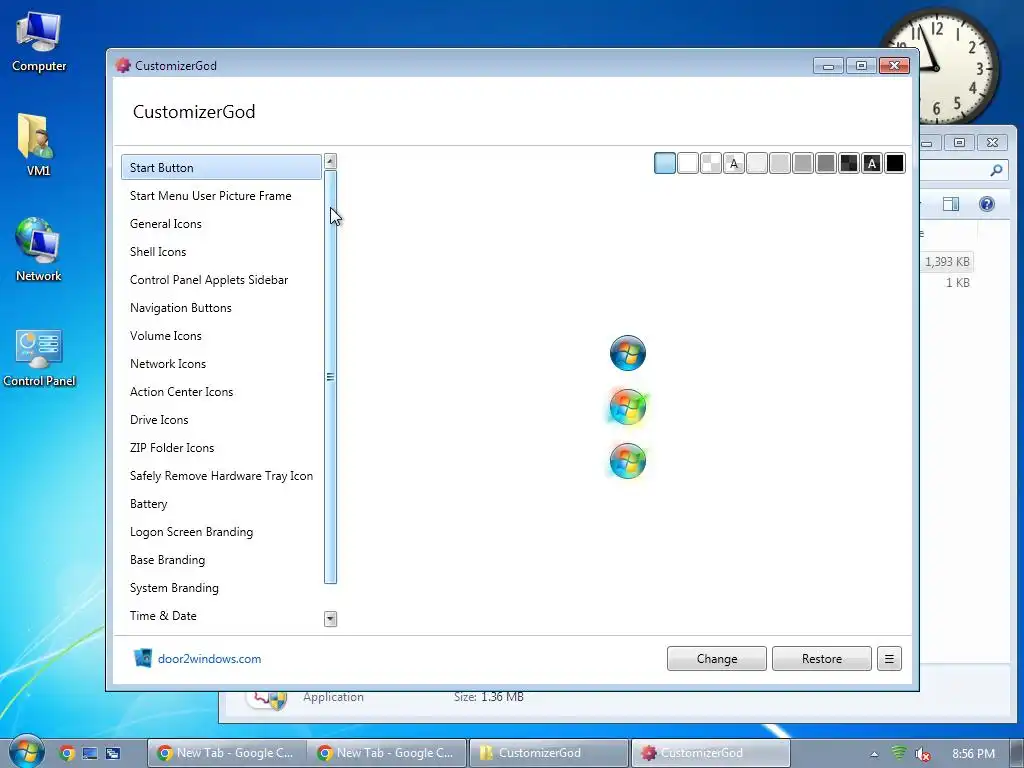Click the Change button

point(716,659)
